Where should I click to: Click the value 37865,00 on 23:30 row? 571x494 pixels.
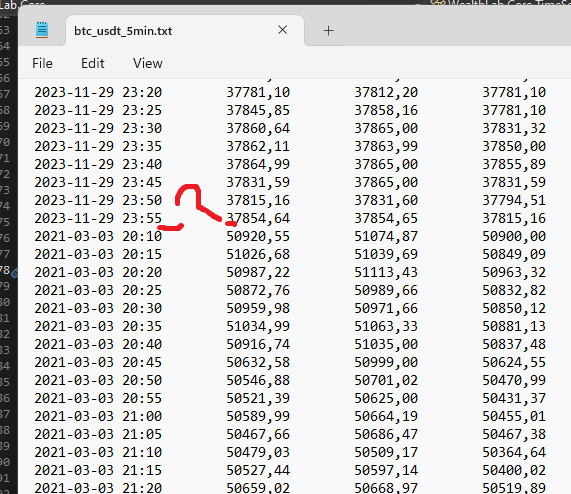pos(386,128)
